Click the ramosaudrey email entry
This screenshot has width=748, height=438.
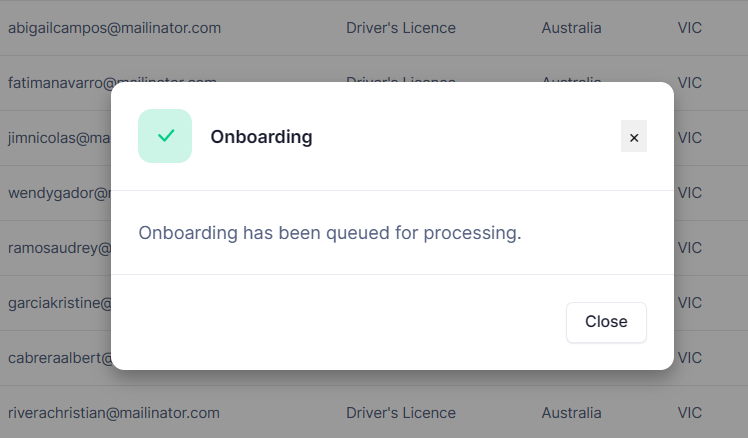point(59,248)
